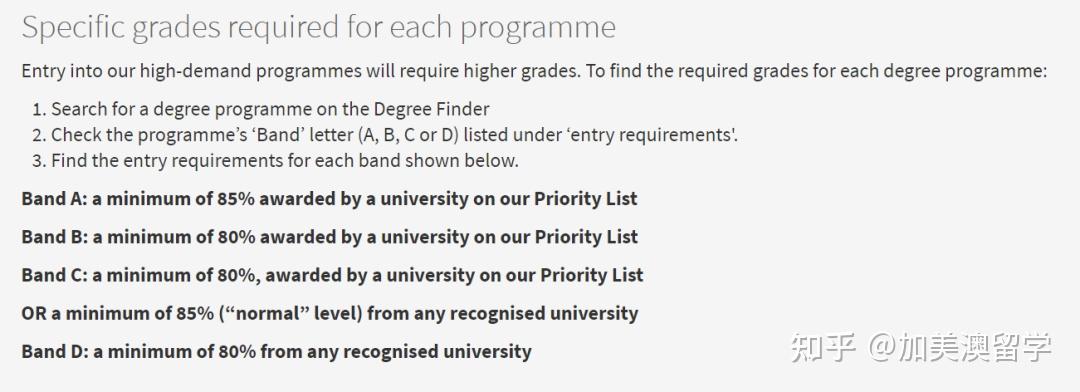Select the intro sentence about high-demand programmes

coord(534,72)
